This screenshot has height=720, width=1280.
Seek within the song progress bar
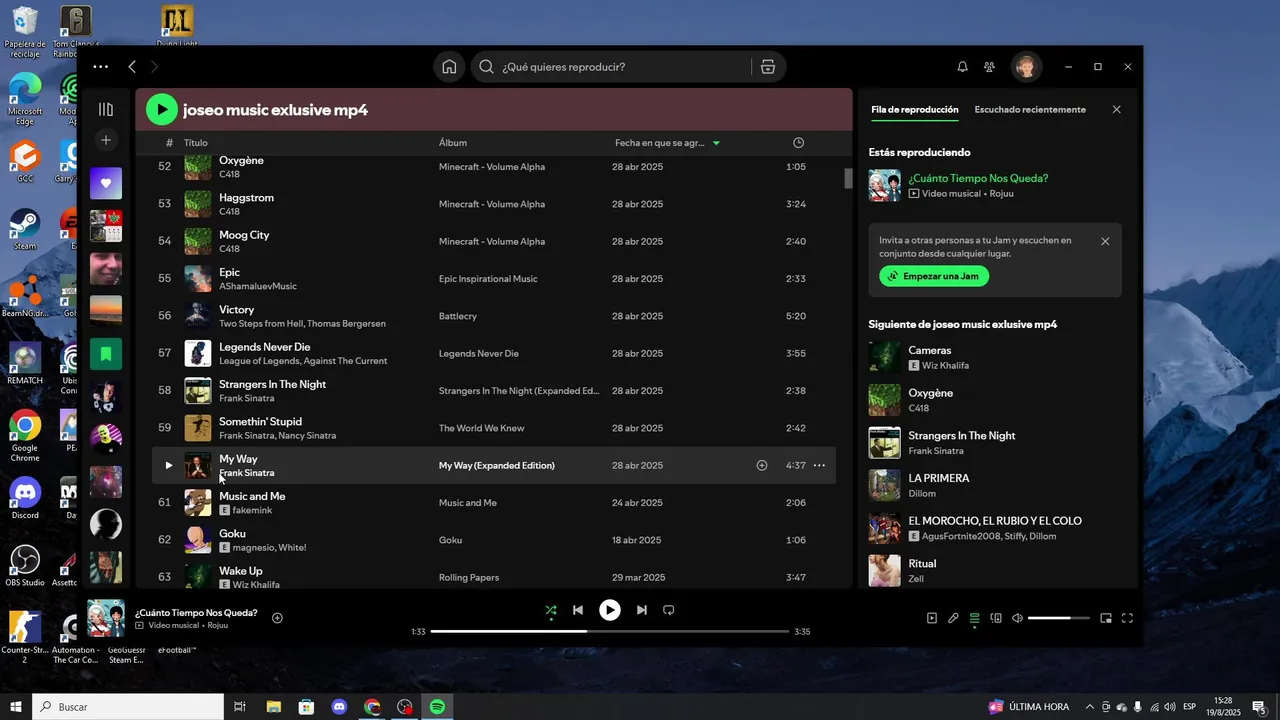point(609,631)
